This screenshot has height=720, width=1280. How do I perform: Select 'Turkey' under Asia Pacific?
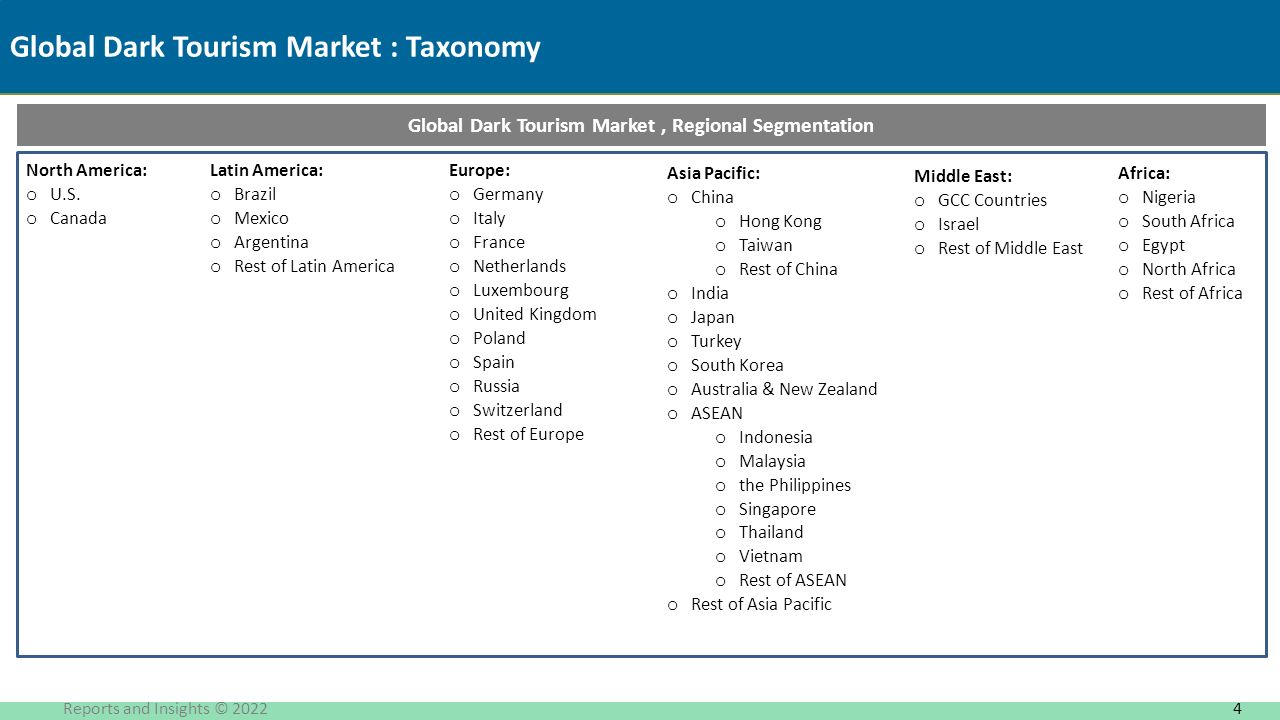716,341
